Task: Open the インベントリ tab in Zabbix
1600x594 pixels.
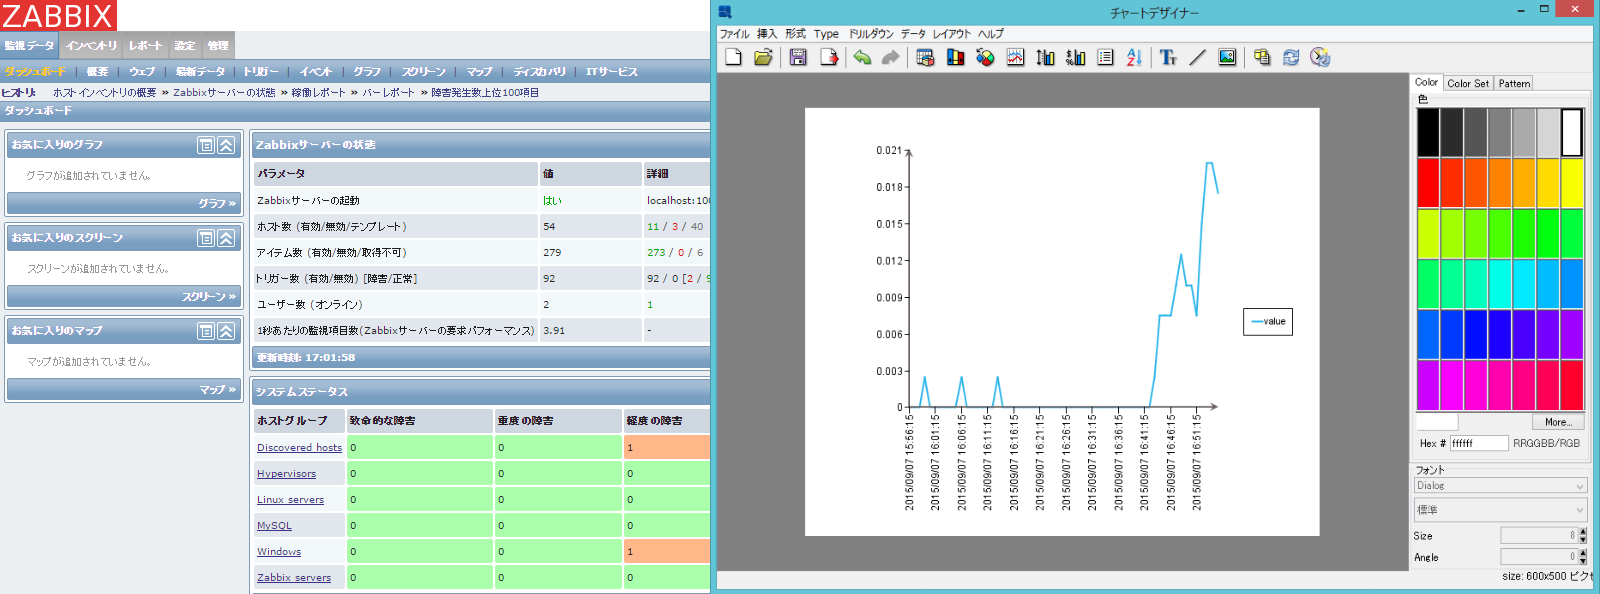Action: pos(91,45)
